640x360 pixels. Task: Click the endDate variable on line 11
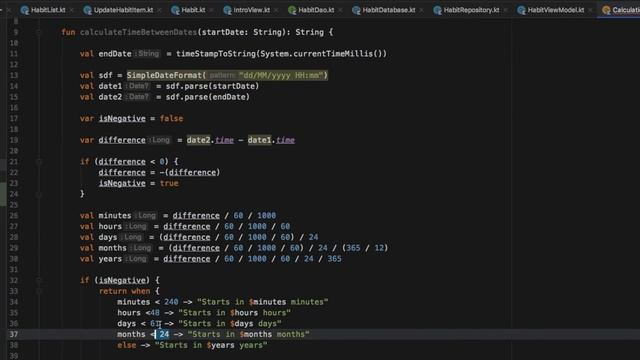point(115,54)
